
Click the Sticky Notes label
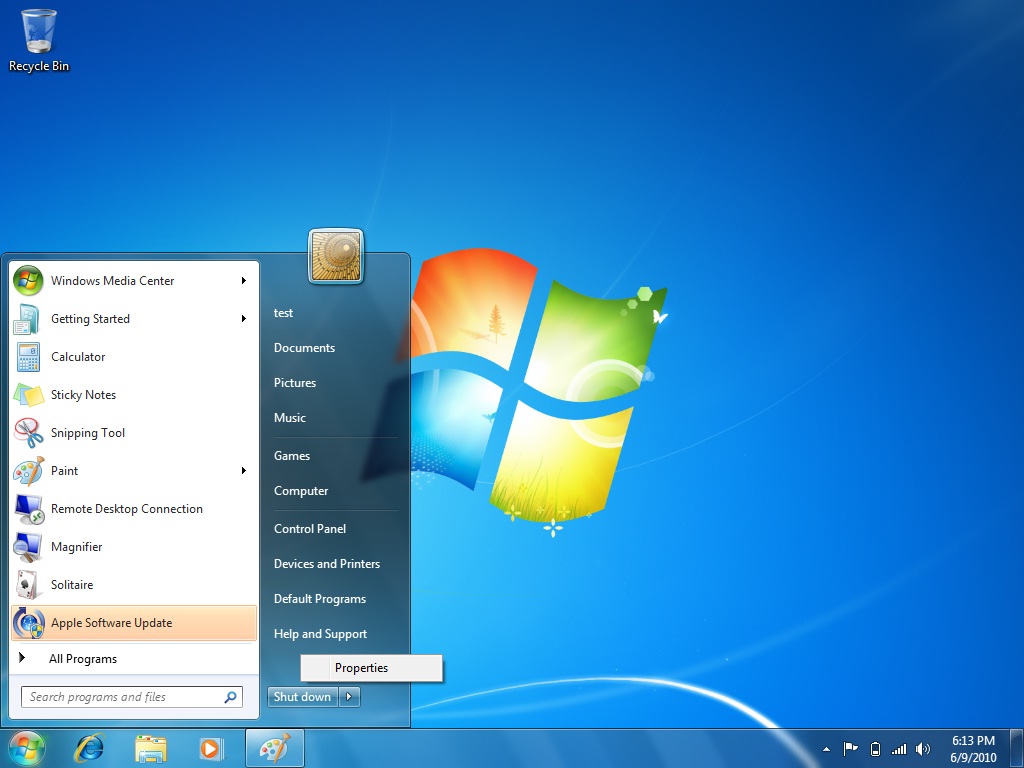tap(84, 394)
